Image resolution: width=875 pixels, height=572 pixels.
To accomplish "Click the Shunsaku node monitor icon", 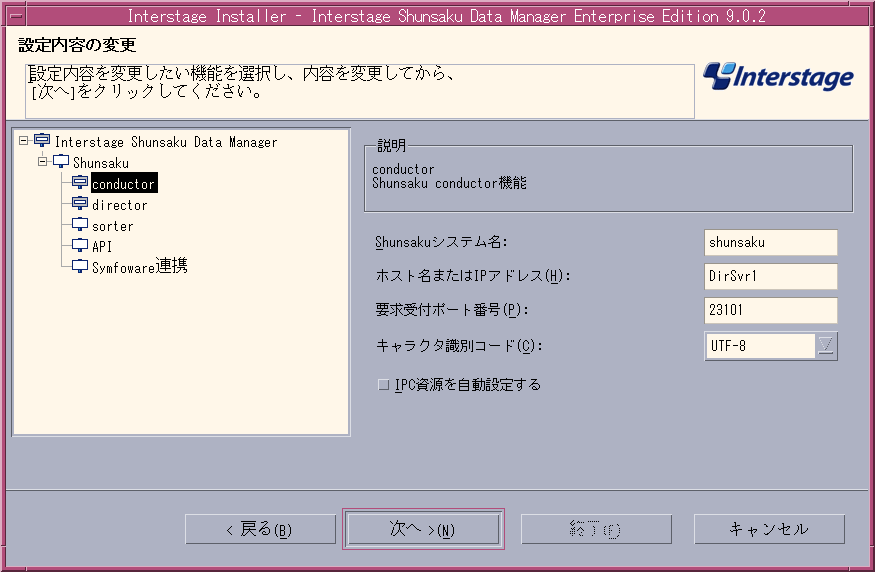I will [x=61, y=162].
